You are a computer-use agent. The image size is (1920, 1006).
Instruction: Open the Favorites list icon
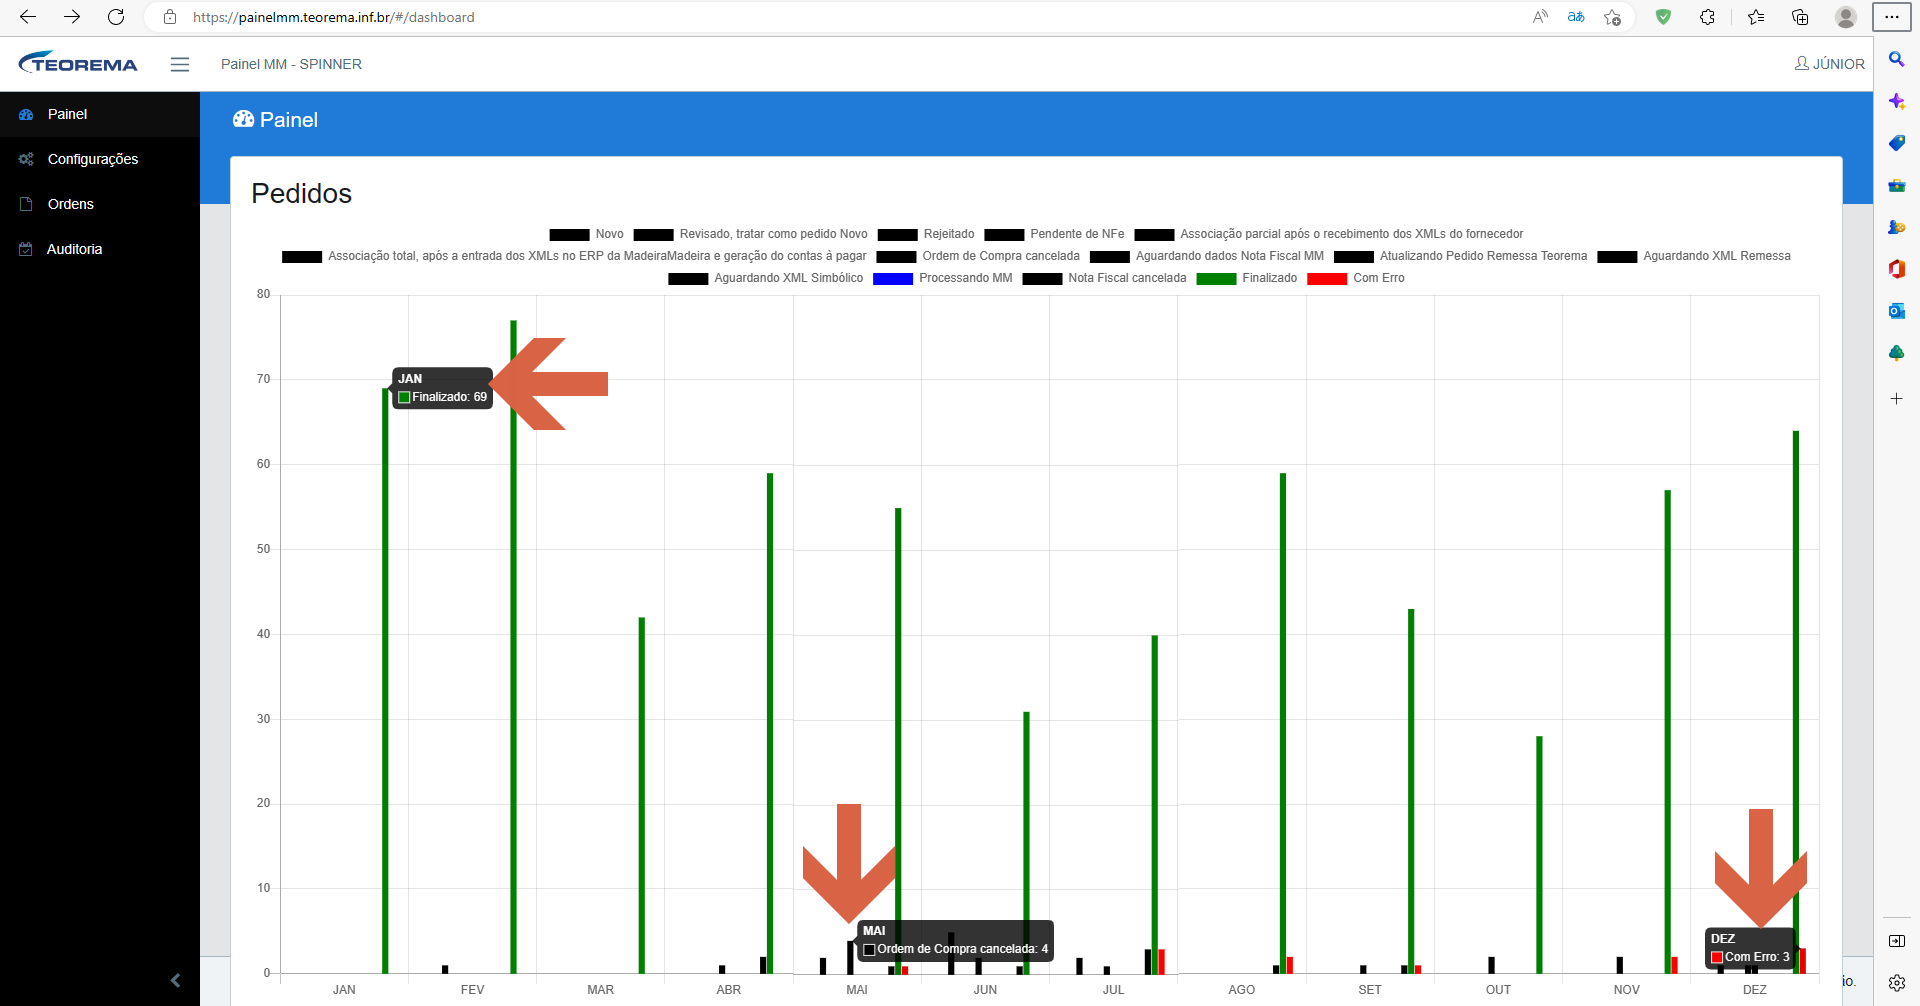[1756, 17]
